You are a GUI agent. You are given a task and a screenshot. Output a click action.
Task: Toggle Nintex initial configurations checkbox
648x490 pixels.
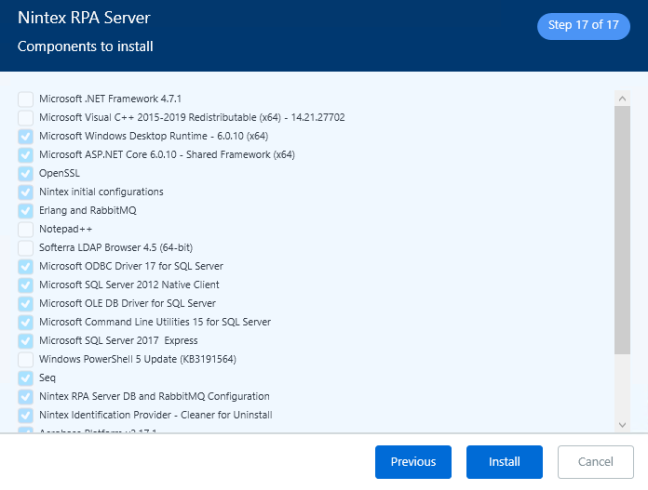coord(26,192)
